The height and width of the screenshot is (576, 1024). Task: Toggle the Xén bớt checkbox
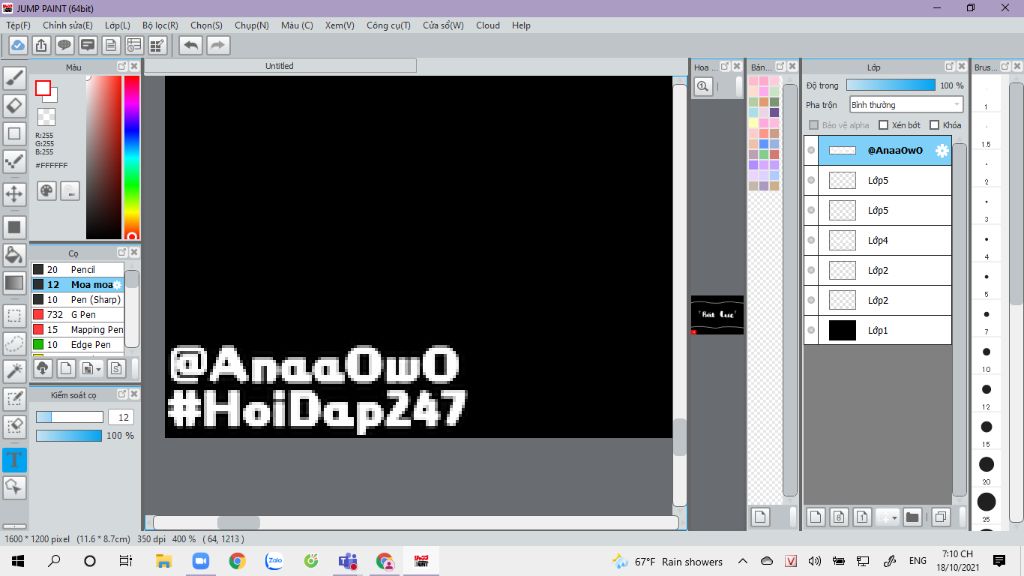(x=884, y=125)
